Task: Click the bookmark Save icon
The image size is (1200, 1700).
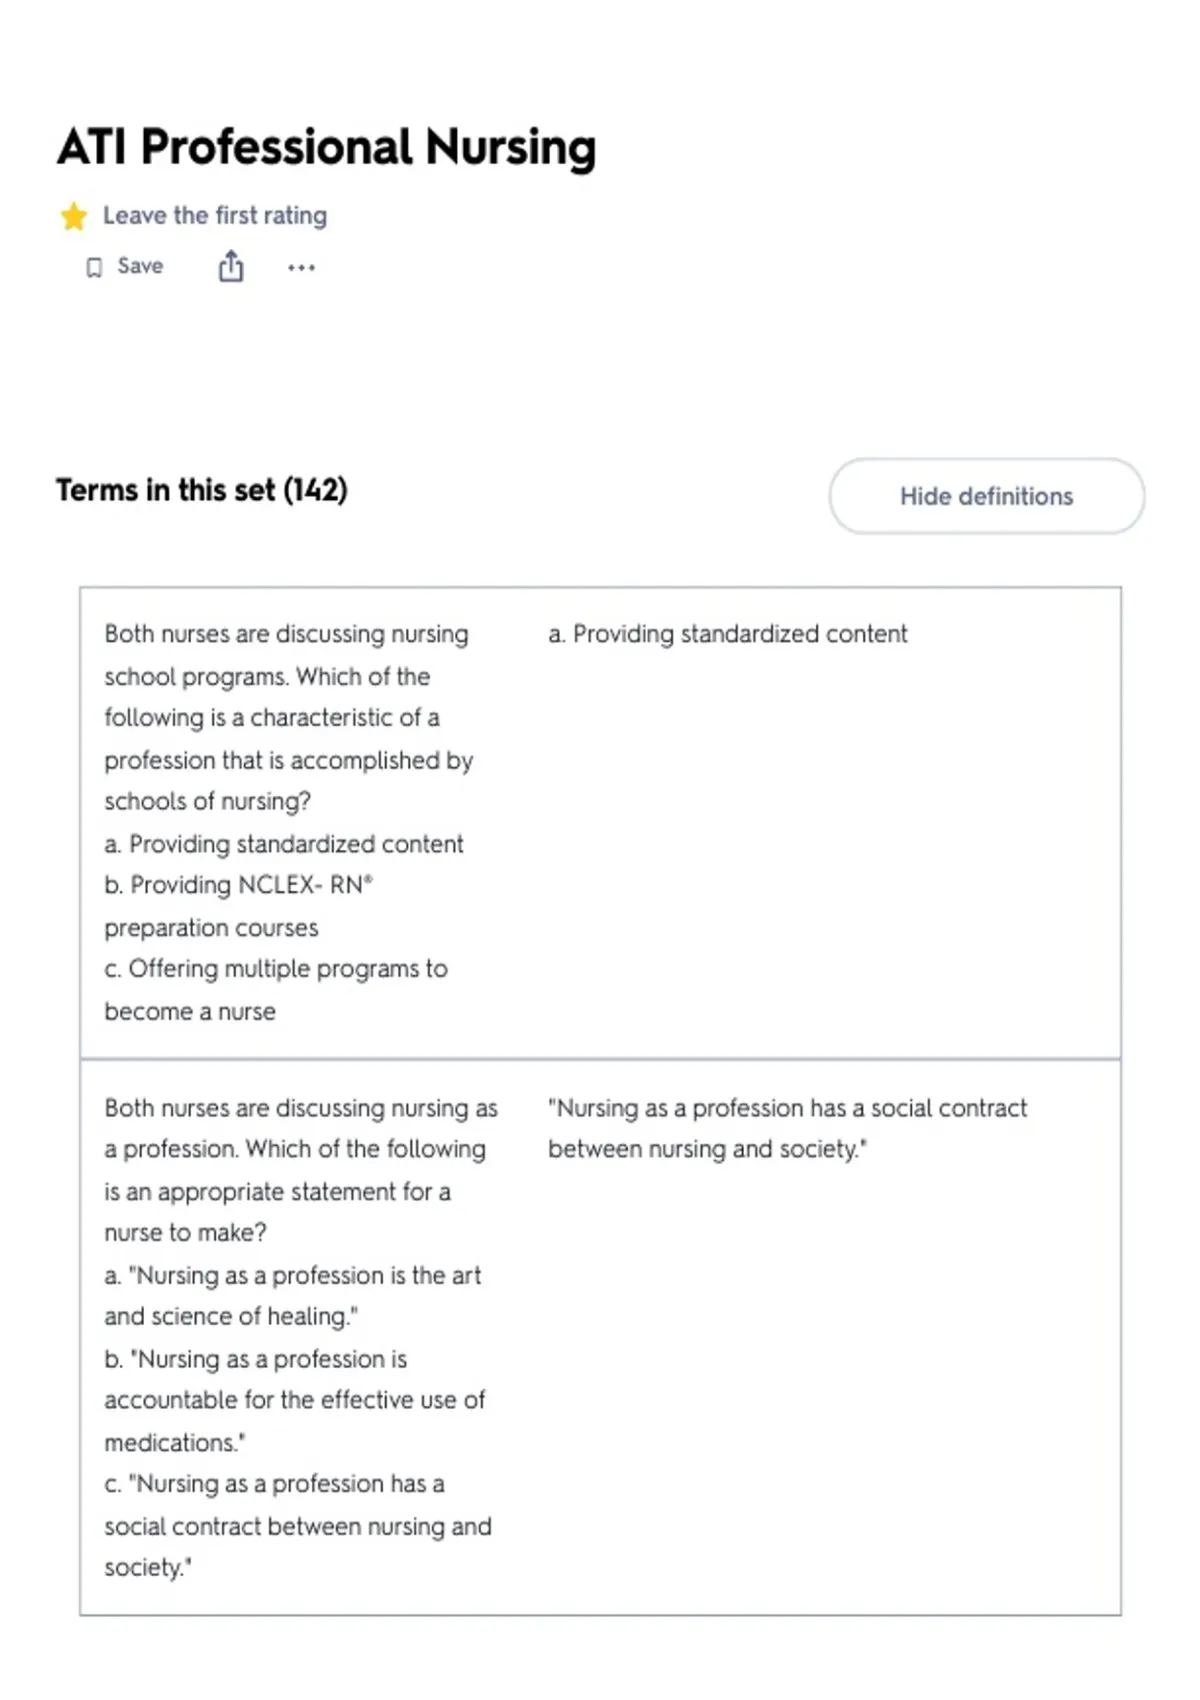Action: click(94, 267)
